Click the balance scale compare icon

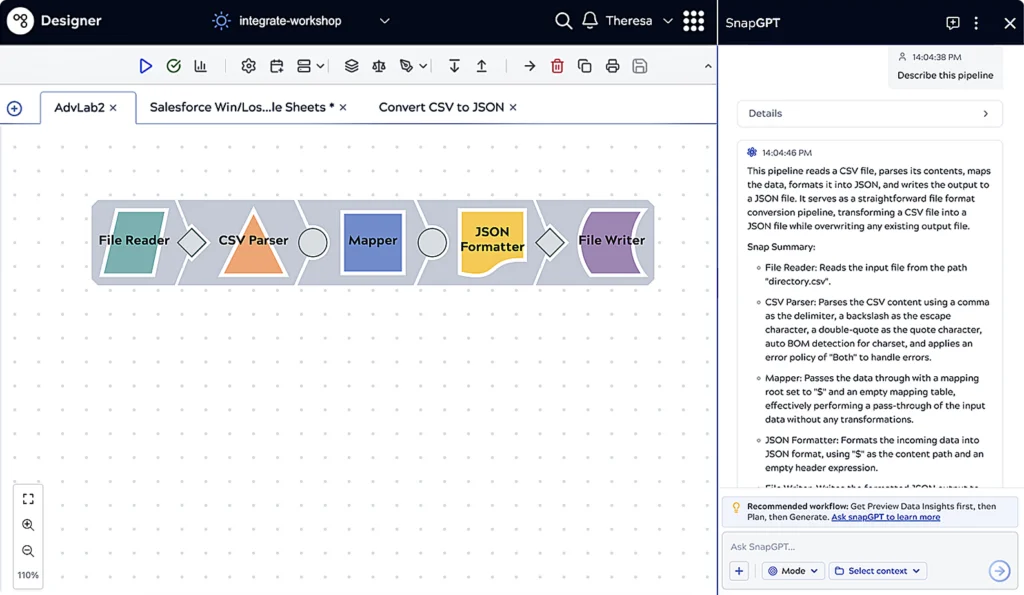[379, 66]
